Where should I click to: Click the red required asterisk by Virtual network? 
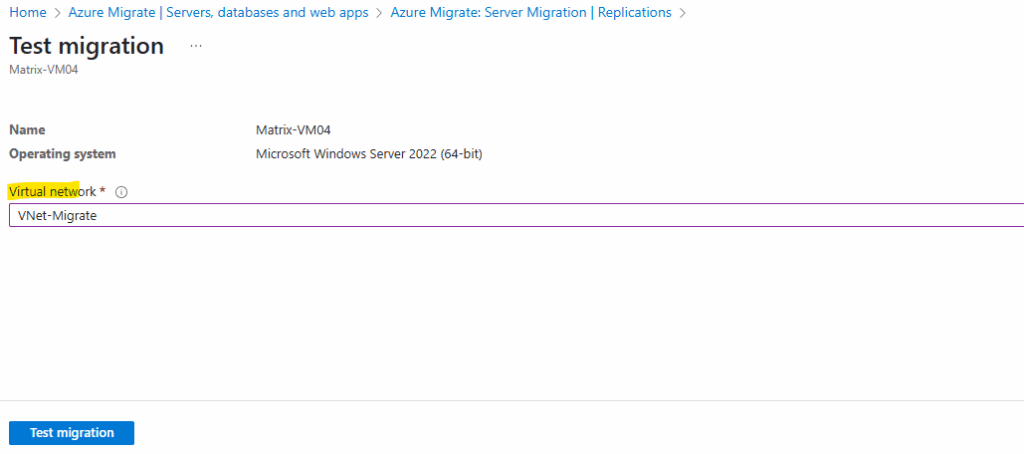click(x=103, y=191)
